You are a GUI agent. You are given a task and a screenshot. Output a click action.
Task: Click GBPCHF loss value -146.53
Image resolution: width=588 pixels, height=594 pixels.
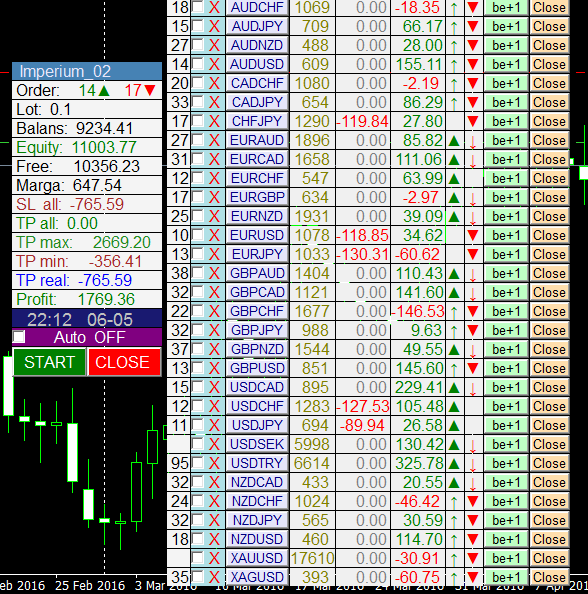(418, 311)
